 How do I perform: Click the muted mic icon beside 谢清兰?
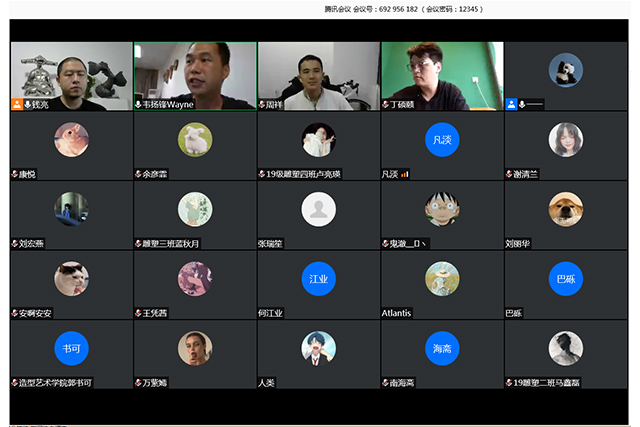coord(510,174)
